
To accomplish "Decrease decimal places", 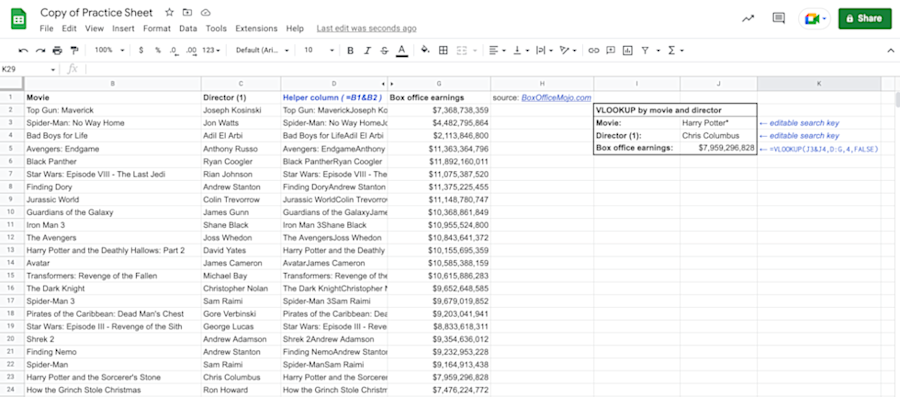I will (174, 50).
